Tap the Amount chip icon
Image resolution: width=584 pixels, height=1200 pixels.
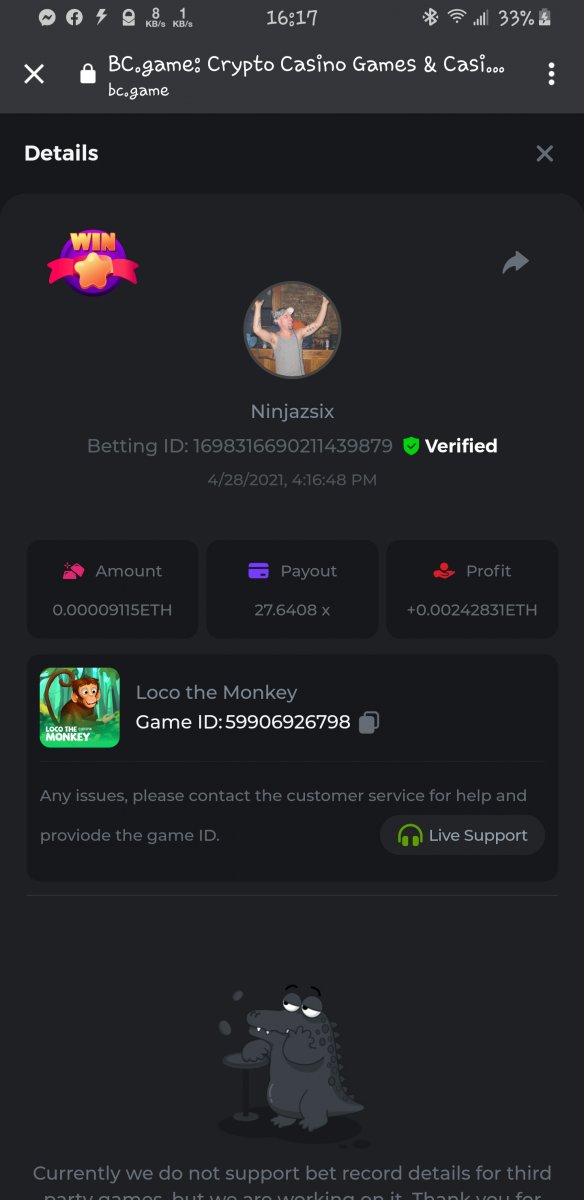(x=73, y=571)
